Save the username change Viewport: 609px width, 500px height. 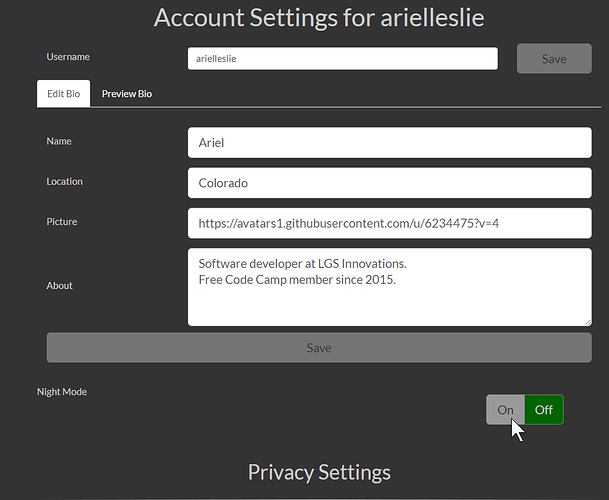(x=554, y=59)
